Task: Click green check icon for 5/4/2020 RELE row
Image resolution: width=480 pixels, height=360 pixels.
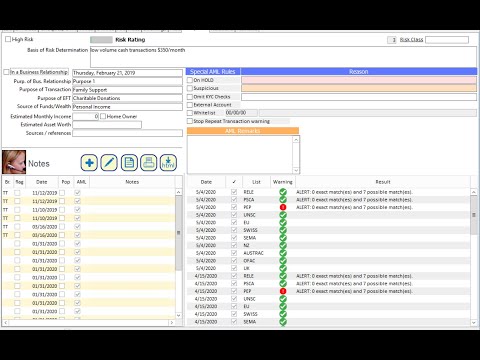Action: (283, 192)
